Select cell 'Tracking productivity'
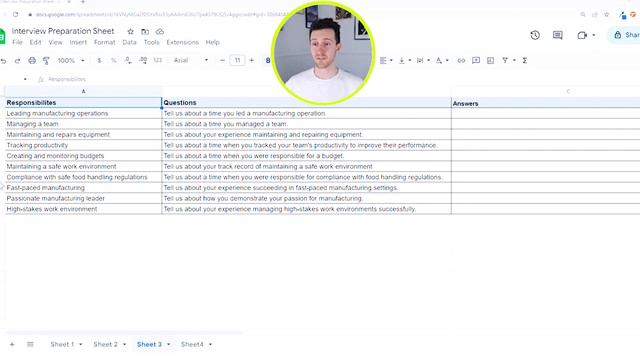Screen dimensions: 640x360 (x=83, y=145)
